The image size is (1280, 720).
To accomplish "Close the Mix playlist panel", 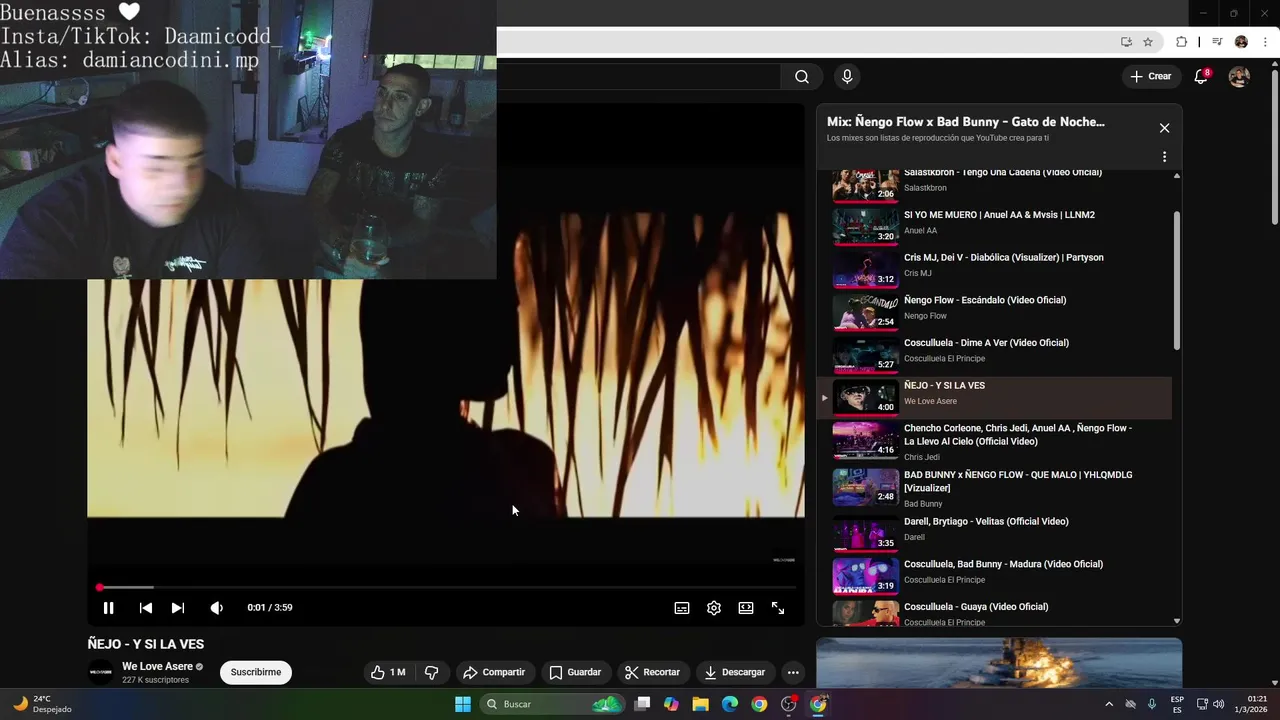I will 1164,128.
